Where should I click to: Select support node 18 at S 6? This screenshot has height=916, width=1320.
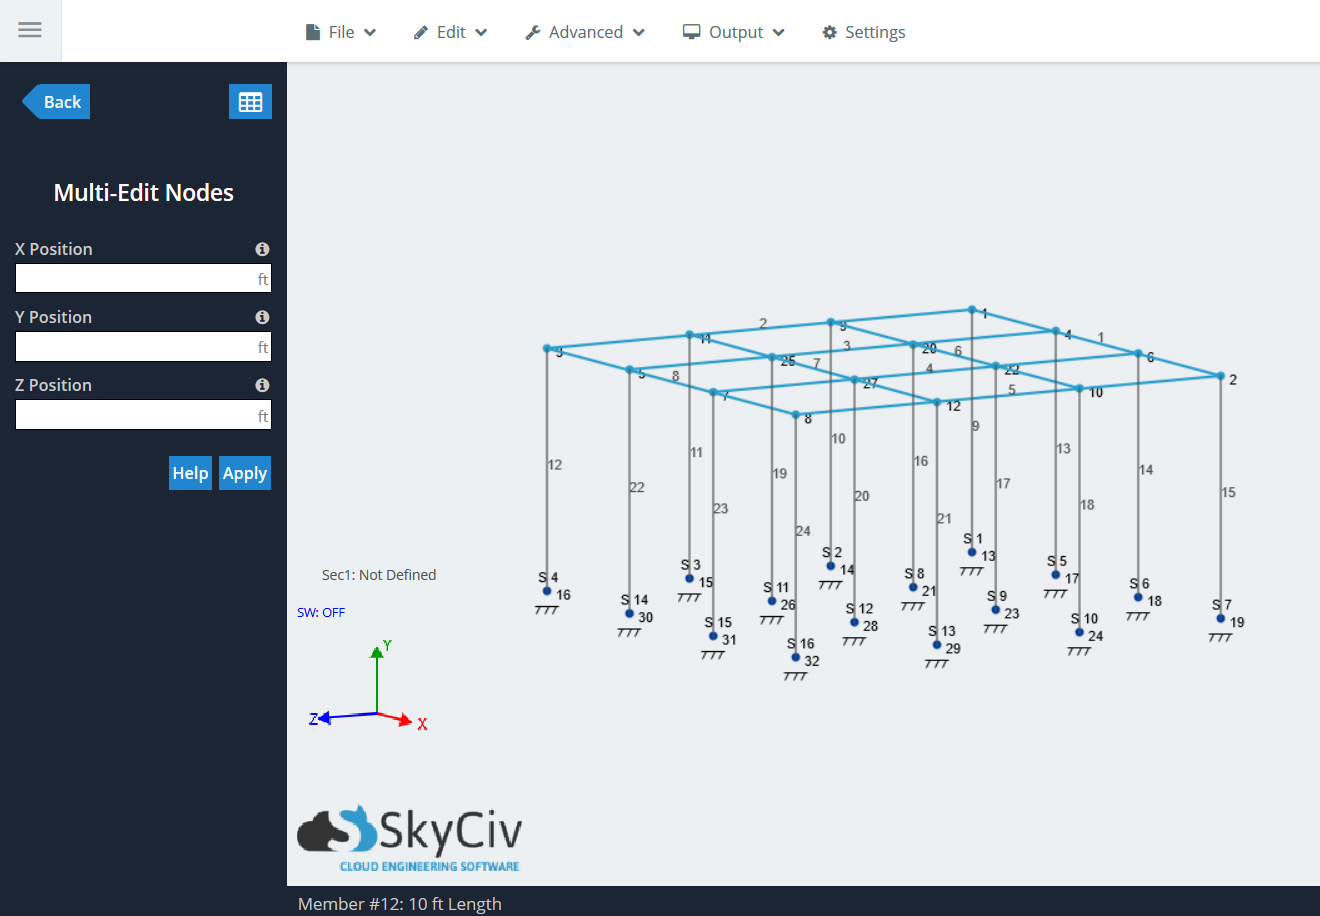pyautogui.click(x=1138, y=597)
